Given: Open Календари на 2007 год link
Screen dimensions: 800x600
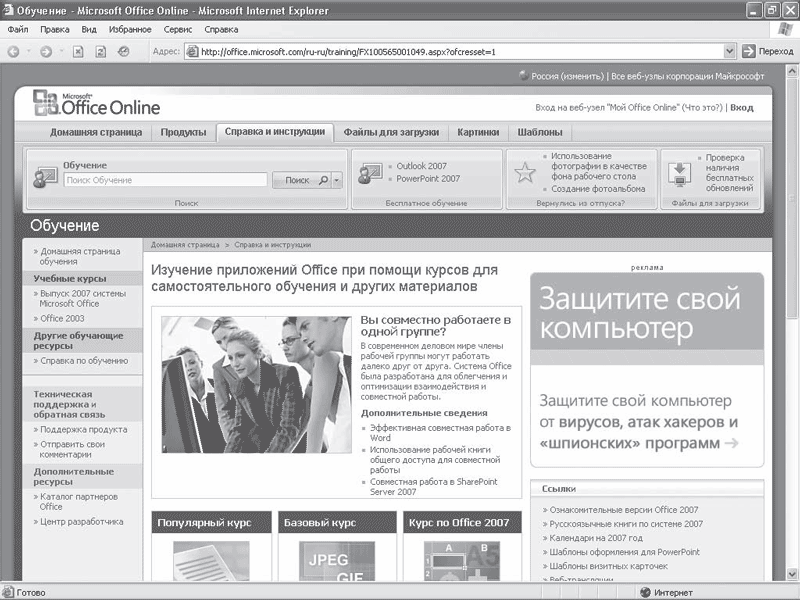Looking at the screenshot, I should [x=596, y=538].
